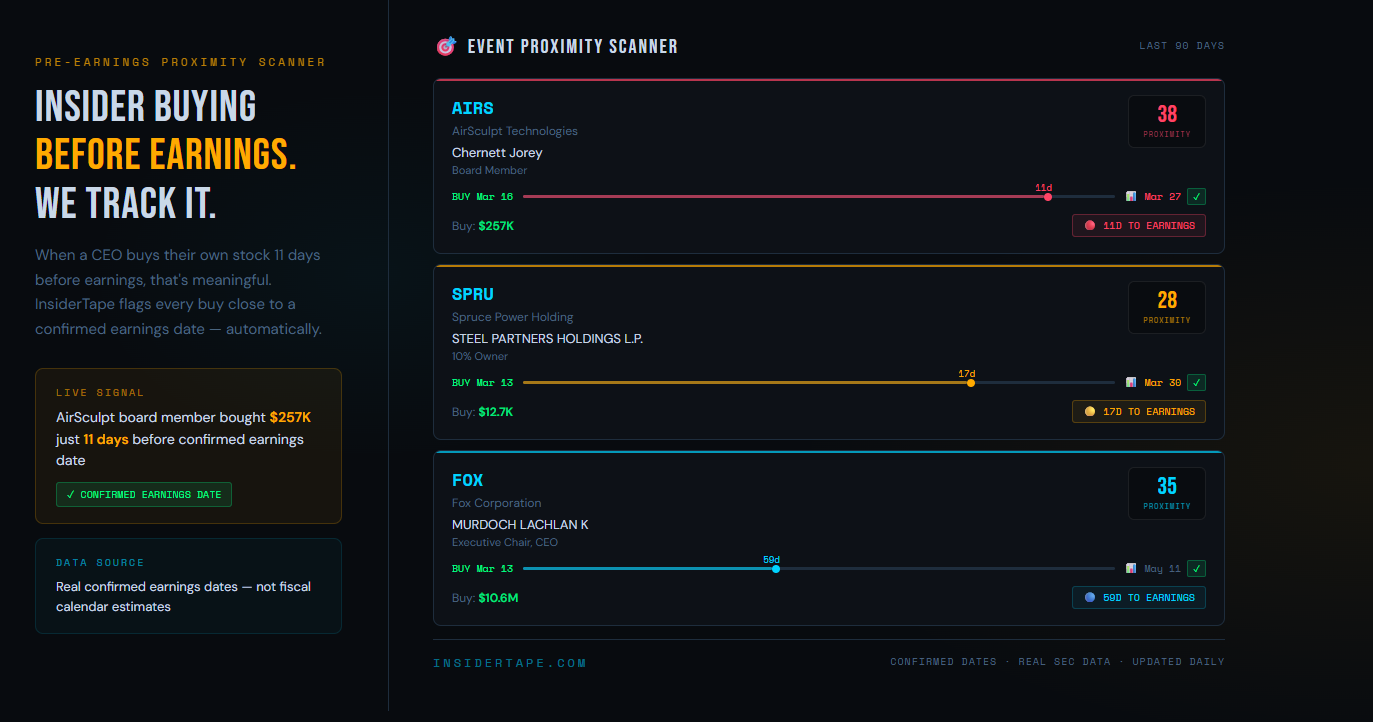1373x722 pixels.
Task: Open the FOX ticker link
Action: (x=468, y=480)
